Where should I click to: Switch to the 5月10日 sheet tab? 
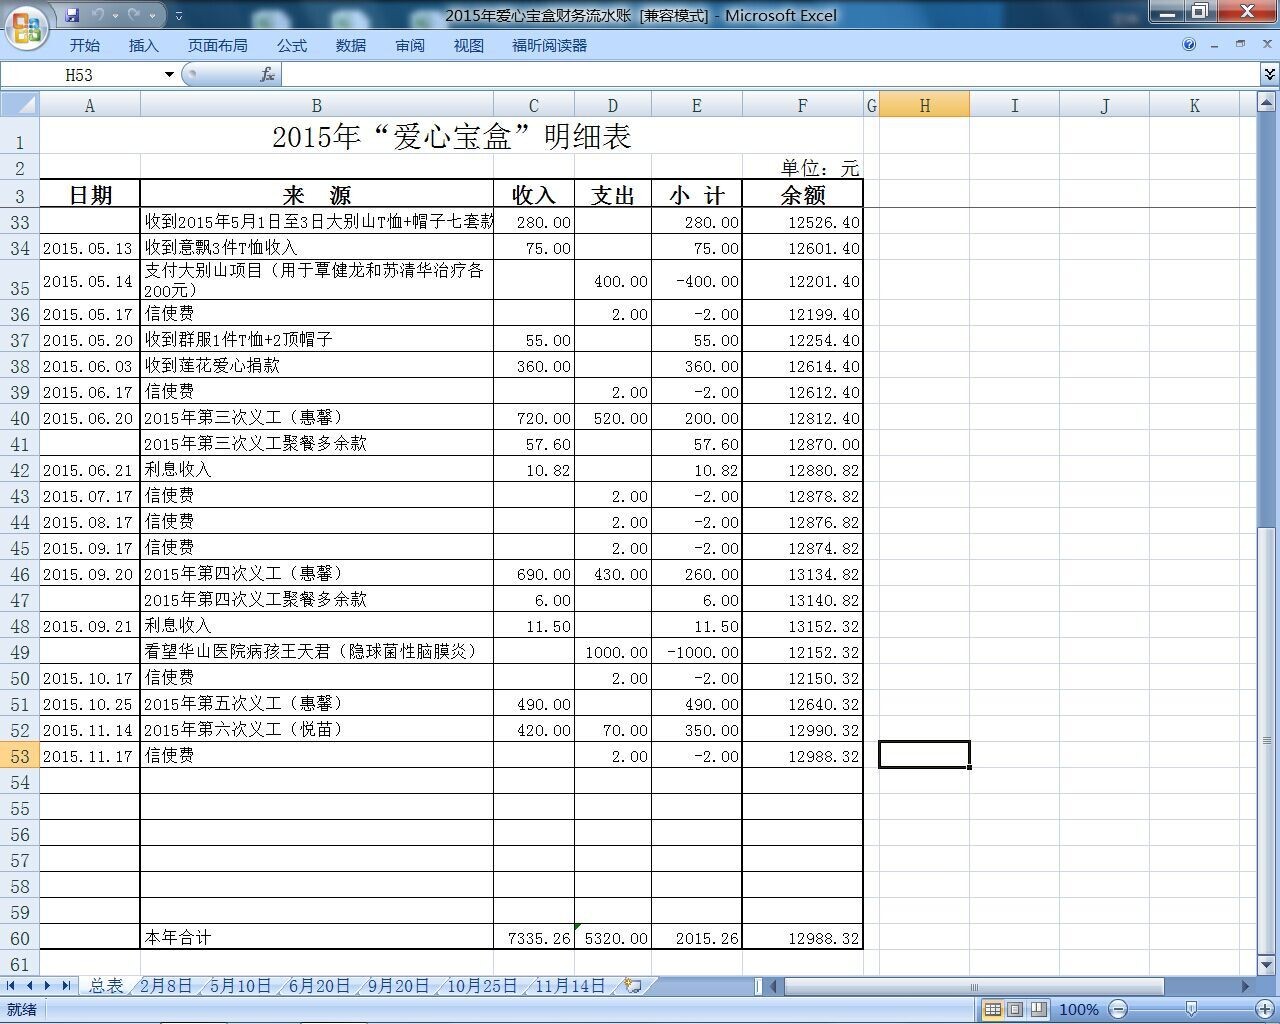(x=240, y=986)
